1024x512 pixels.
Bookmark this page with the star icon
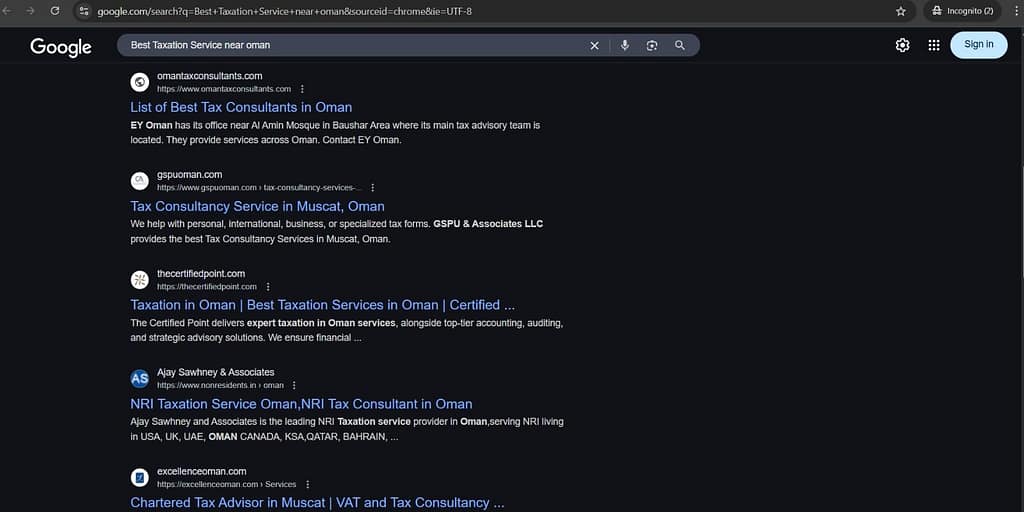pyautogui.click(x=901, y=11)
